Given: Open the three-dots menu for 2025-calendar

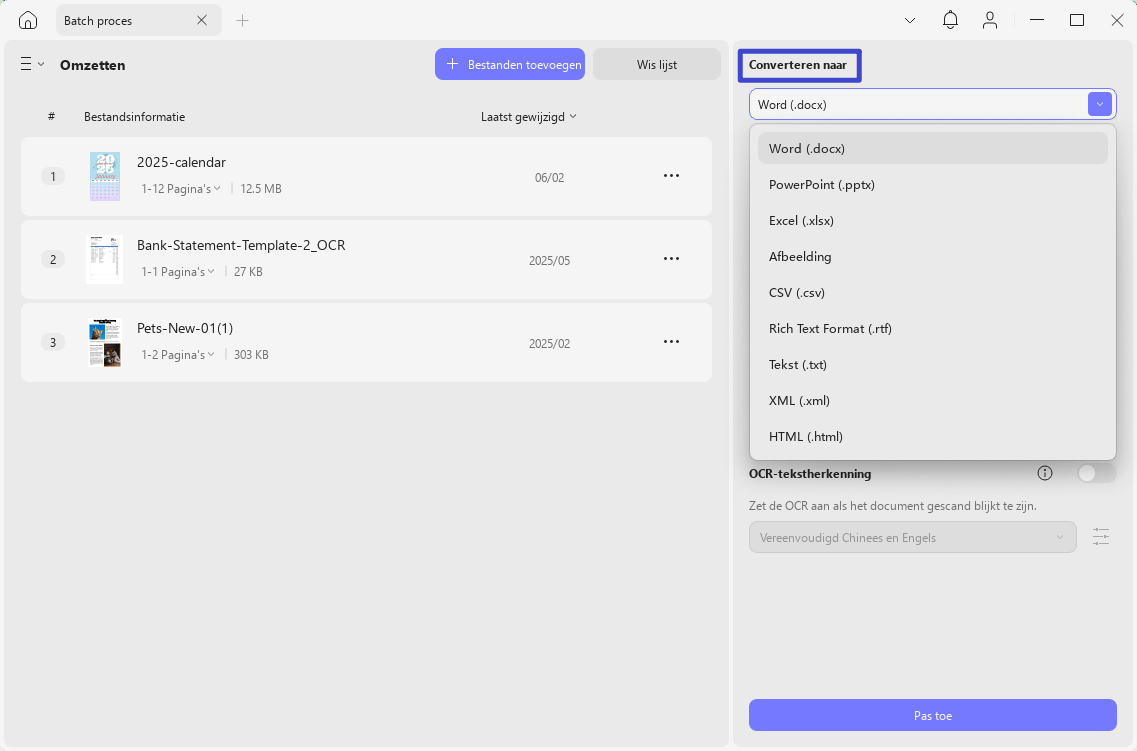Looking at the screenshot, I should pos(671,175).
